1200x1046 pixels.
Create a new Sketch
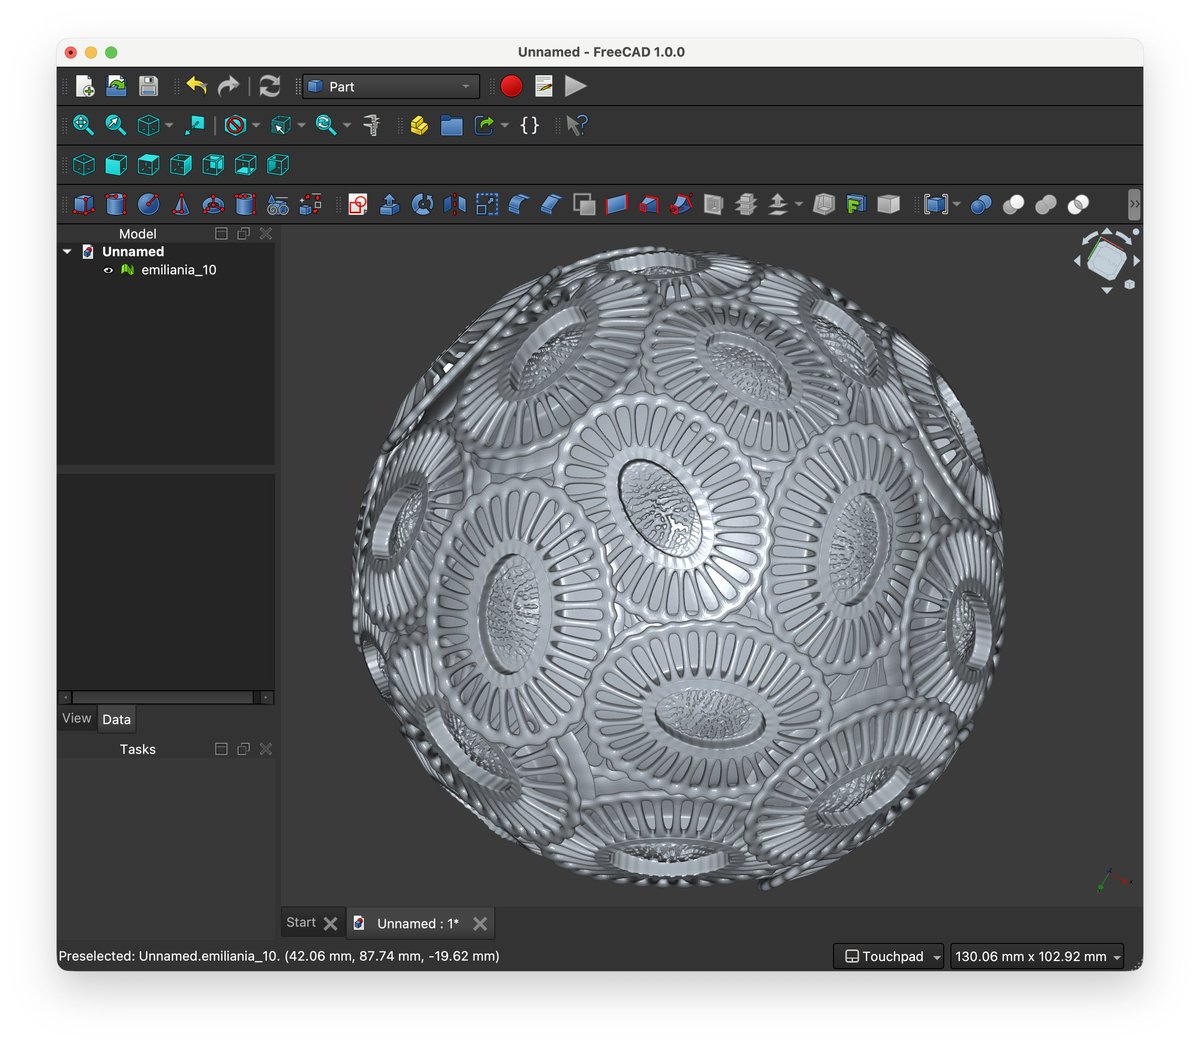click(x=358, y=204)
